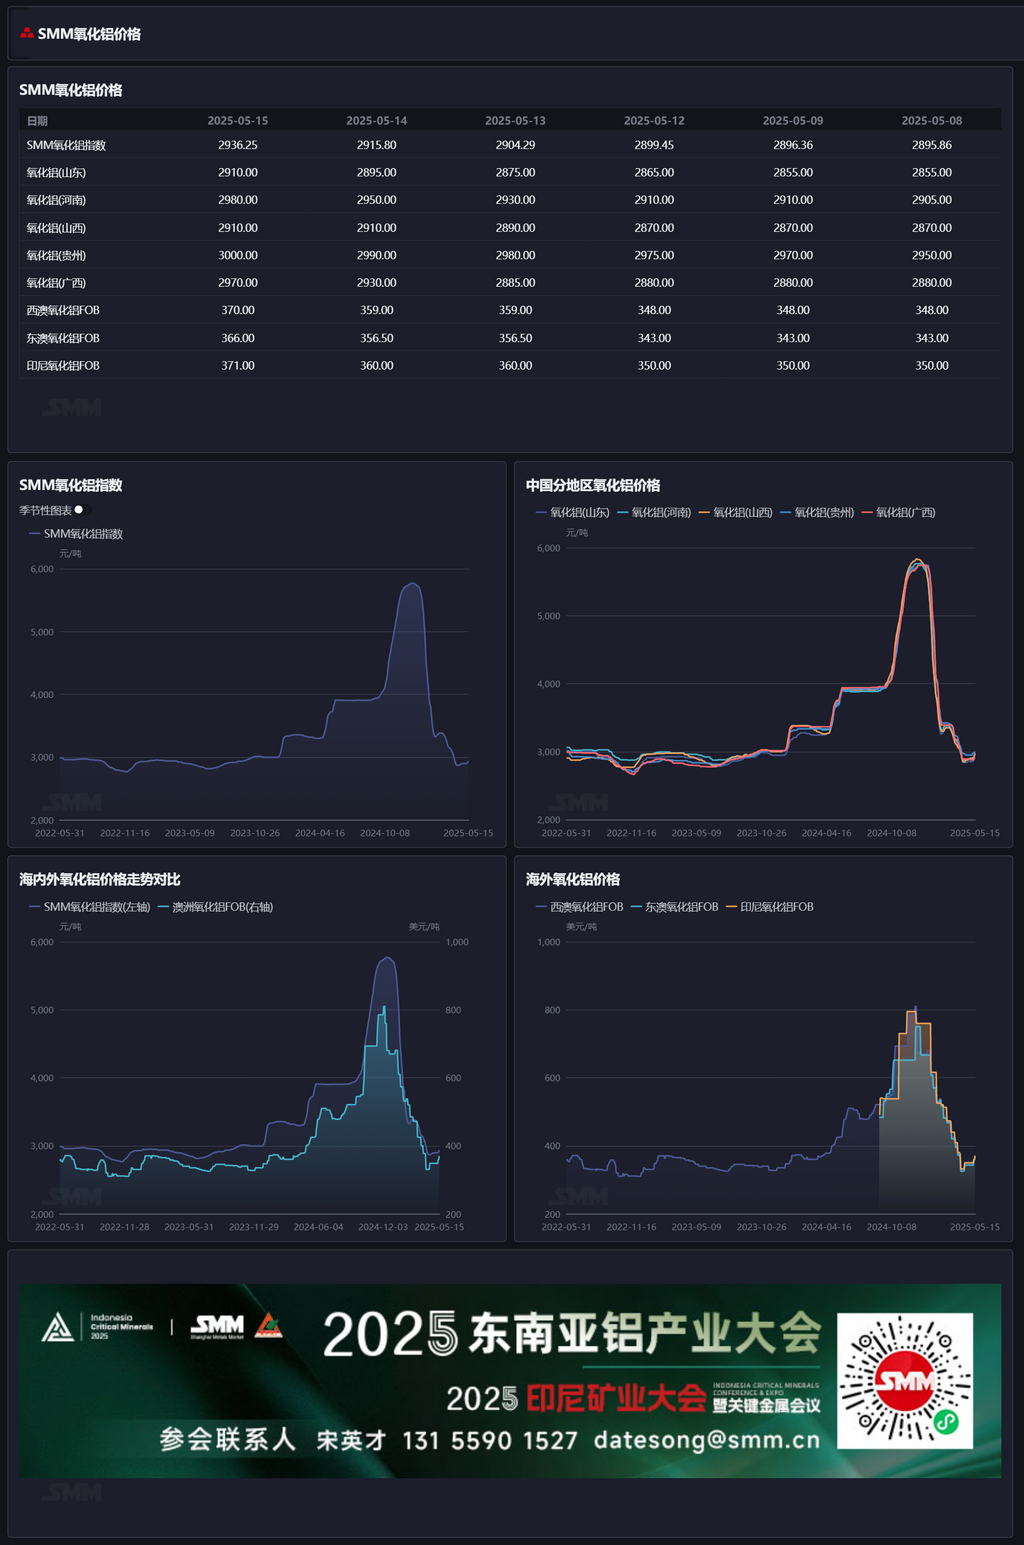
Task: Toggle SMM氧化铝指数 legend in index chart
Action: pyautogui.click(x=76, y=534)
